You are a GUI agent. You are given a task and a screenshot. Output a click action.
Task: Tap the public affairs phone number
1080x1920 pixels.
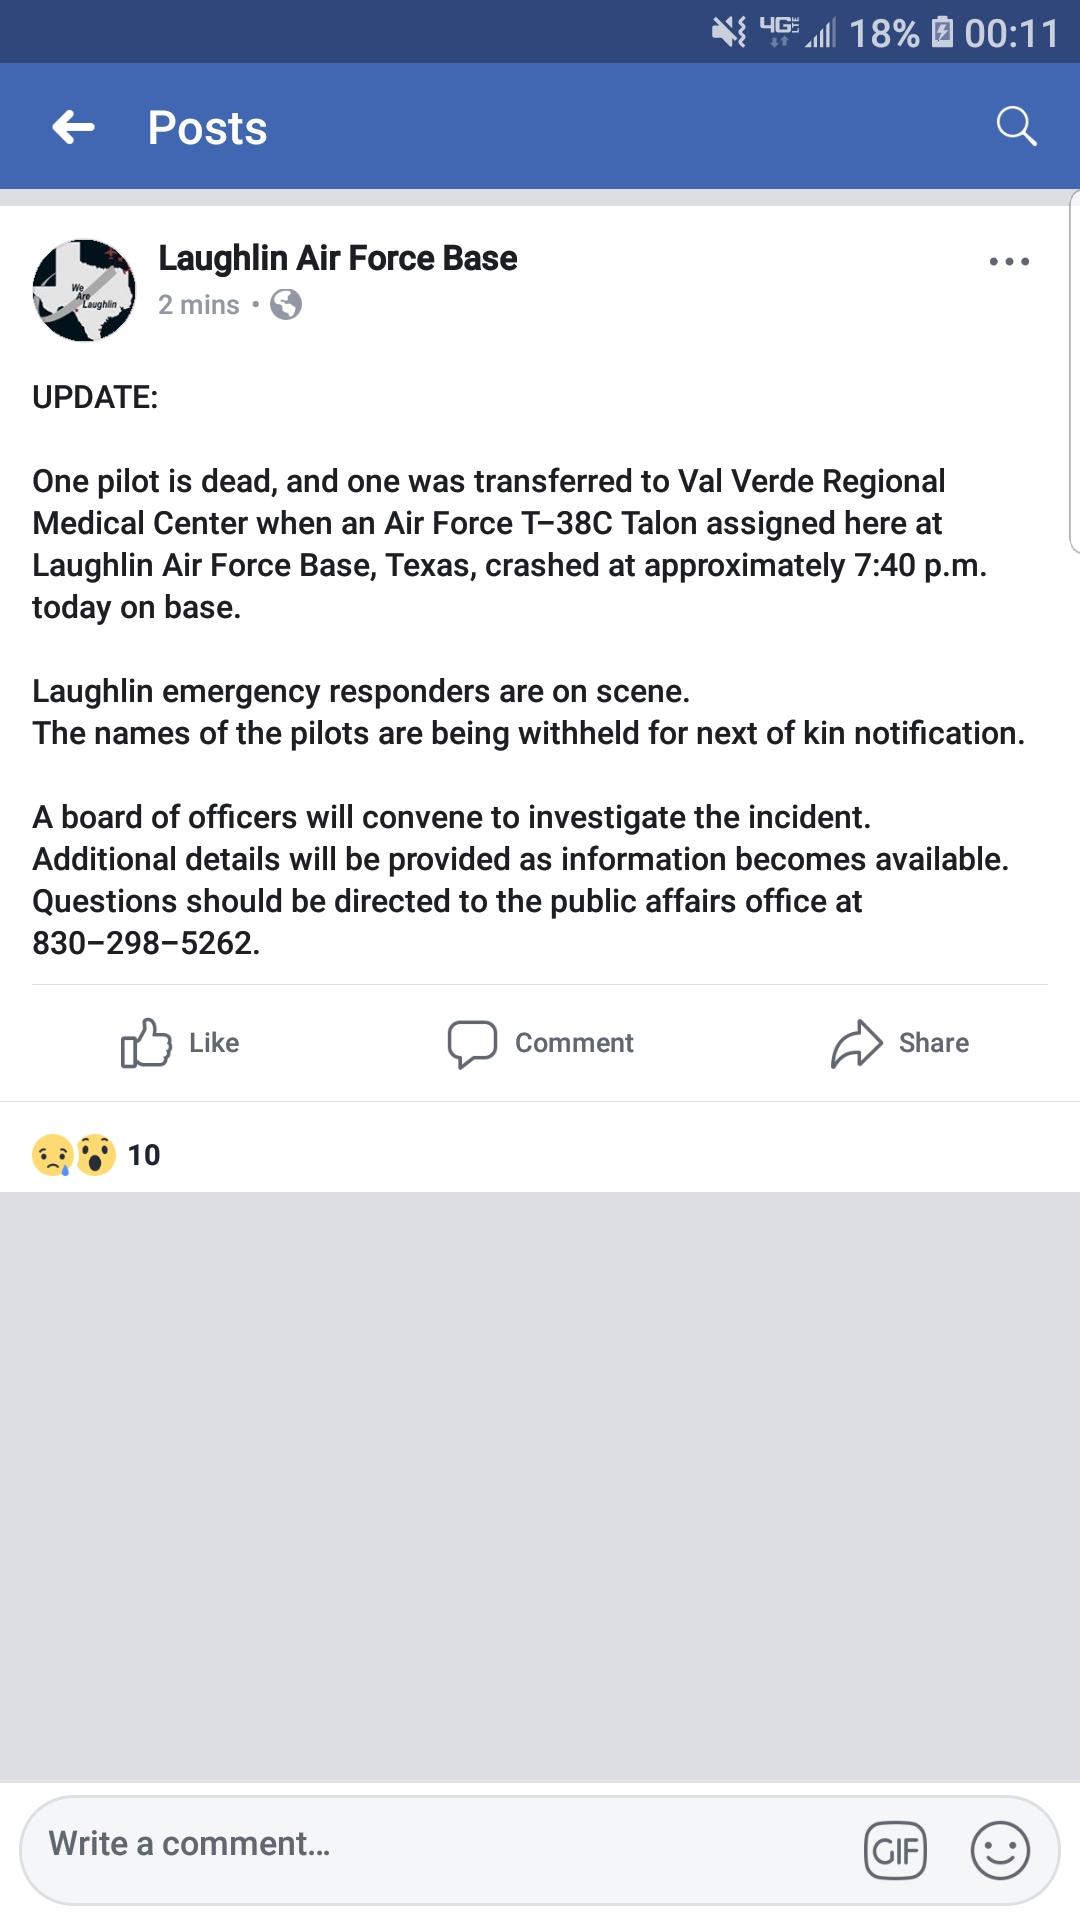(145, 943)
